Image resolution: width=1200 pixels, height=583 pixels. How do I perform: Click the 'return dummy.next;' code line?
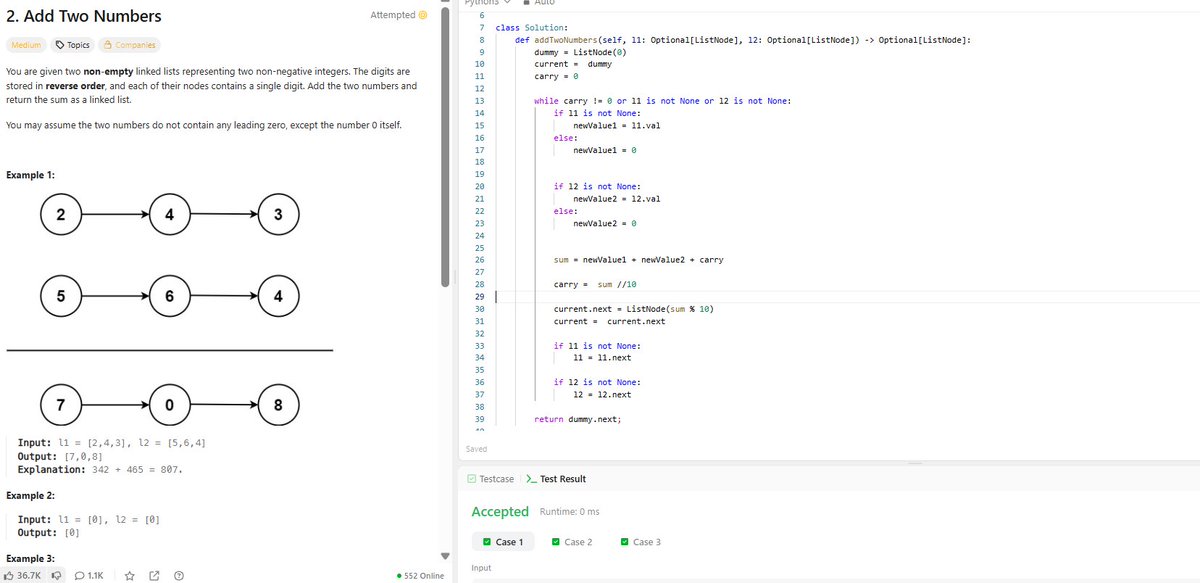tap(578, 420)
